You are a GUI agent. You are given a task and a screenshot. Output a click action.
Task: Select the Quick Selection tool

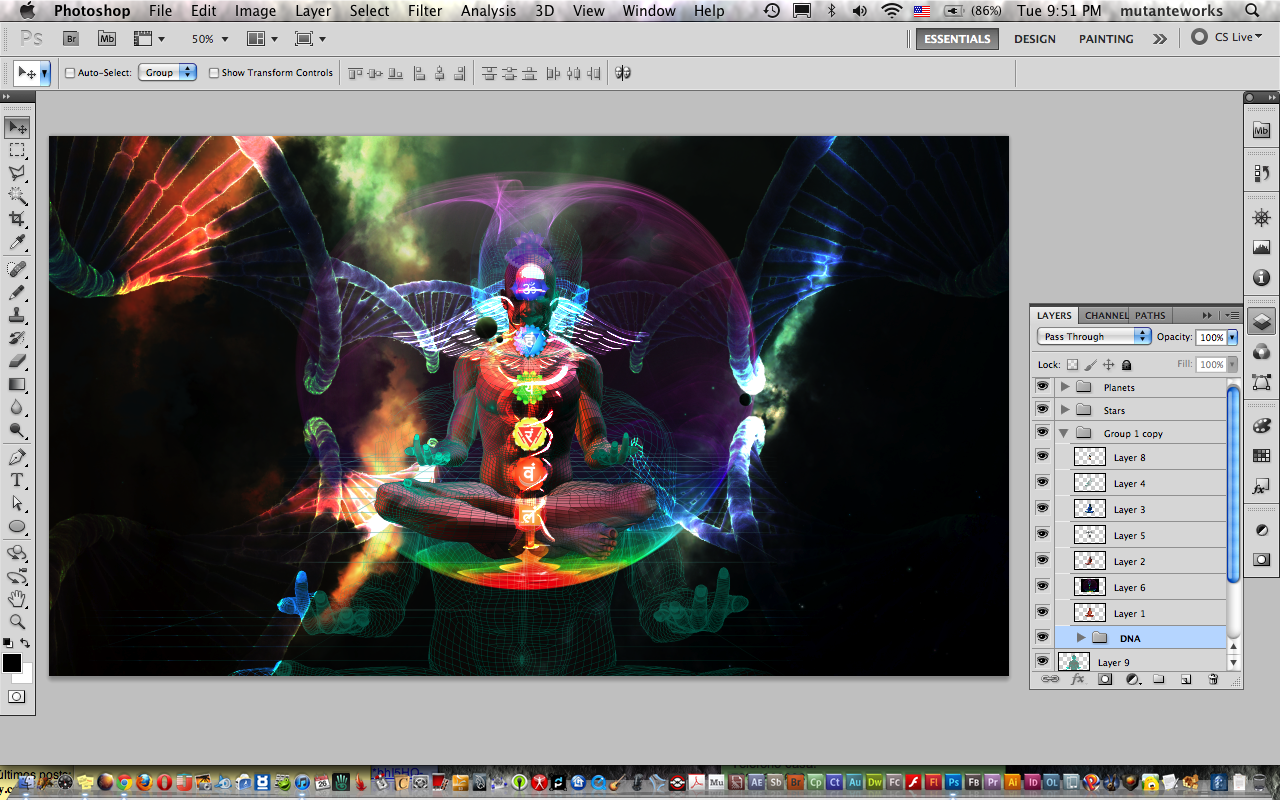(x=17, y=196)
